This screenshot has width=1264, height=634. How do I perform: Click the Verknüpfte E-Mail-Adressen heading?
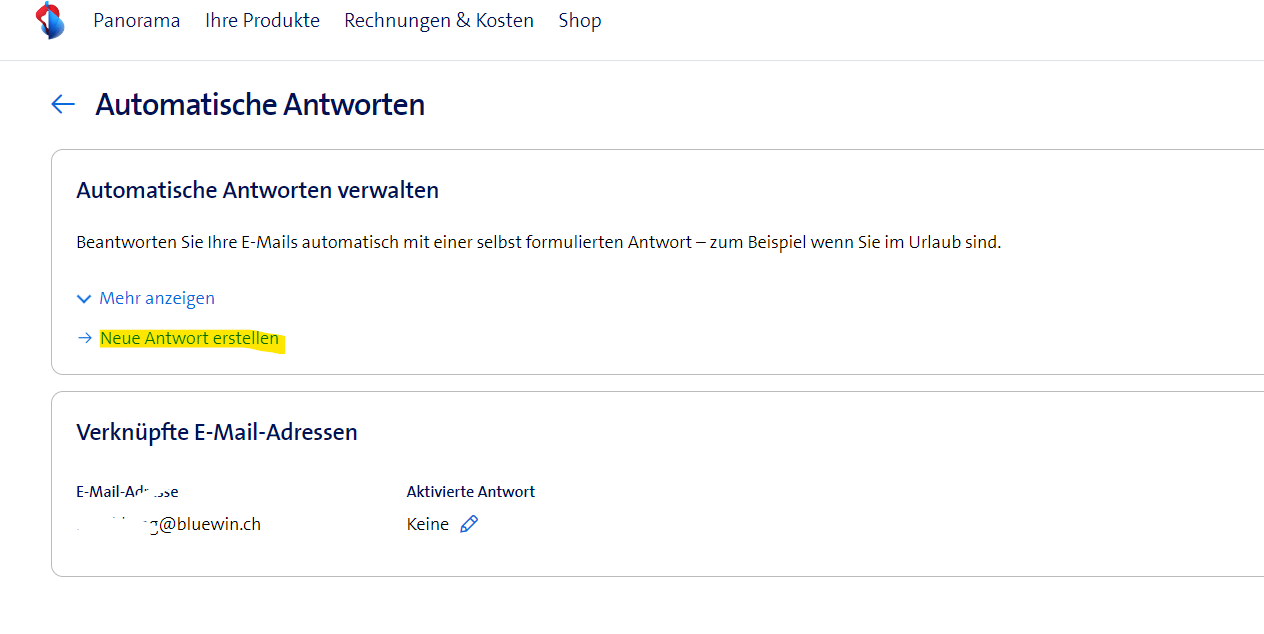[x=217, y=432]
